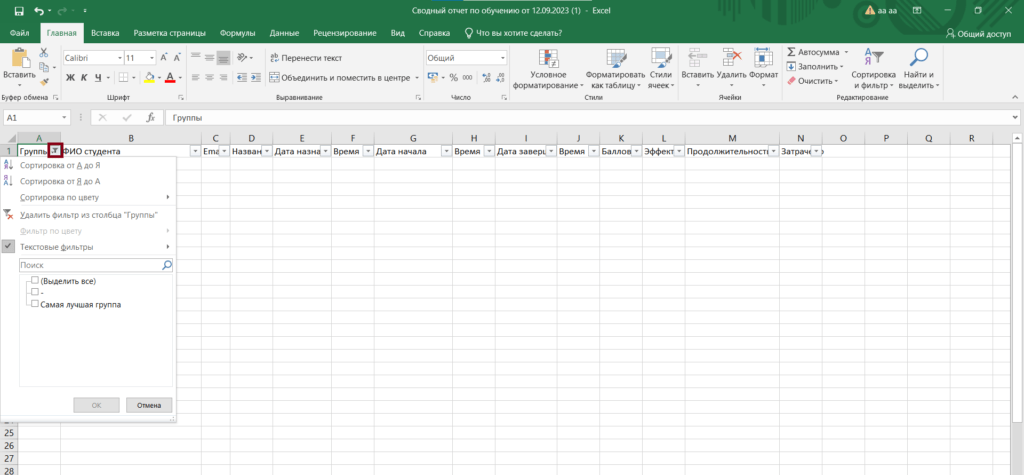The image size is (1024, 475).
Task: Apply red font color A
Action: tap(170, 78)
